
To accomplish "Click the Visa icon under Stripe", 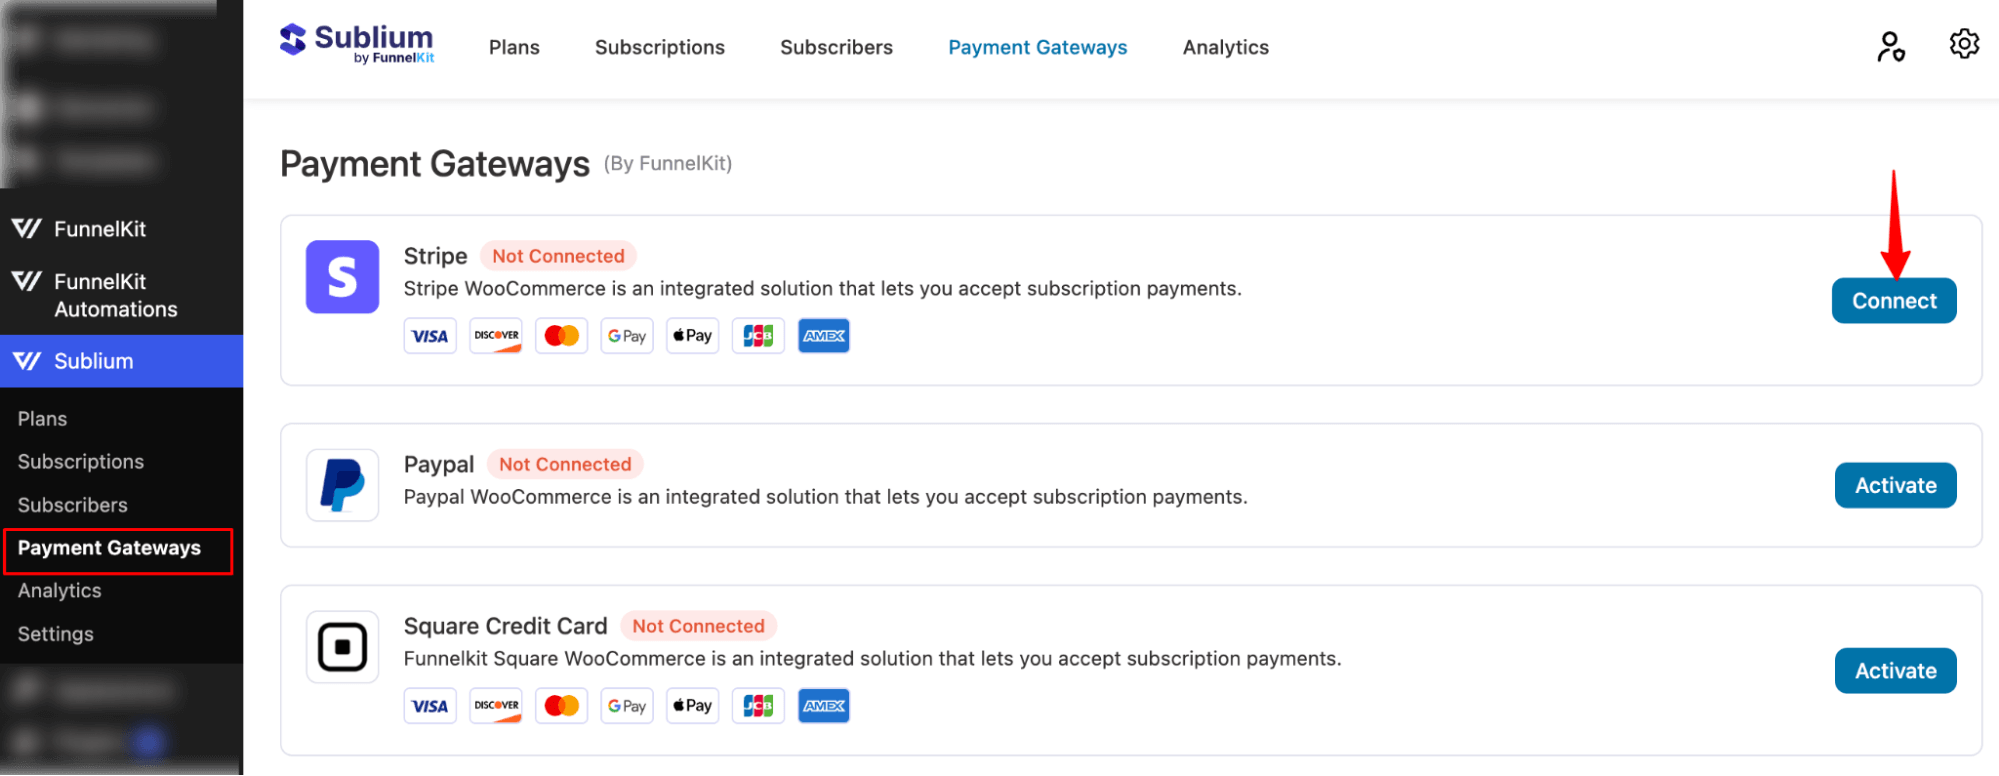I will (x=429, y=335).
